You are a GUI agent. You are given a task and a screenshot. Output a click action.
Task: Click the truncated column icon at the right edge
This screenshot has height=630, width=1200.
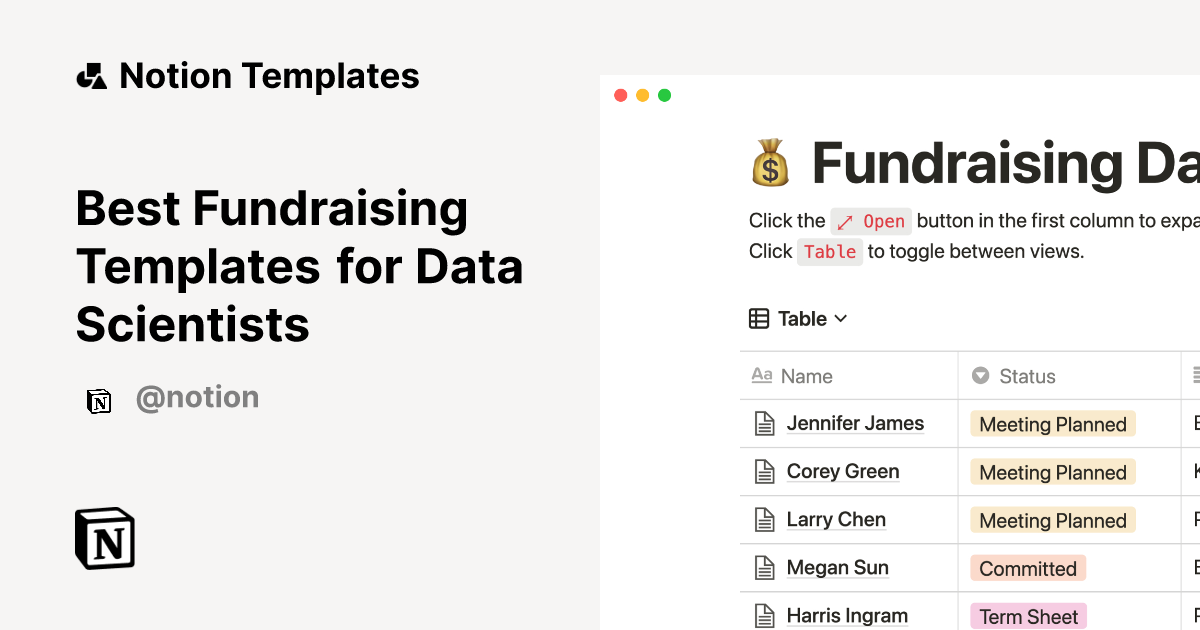(x=1195, y=374)
